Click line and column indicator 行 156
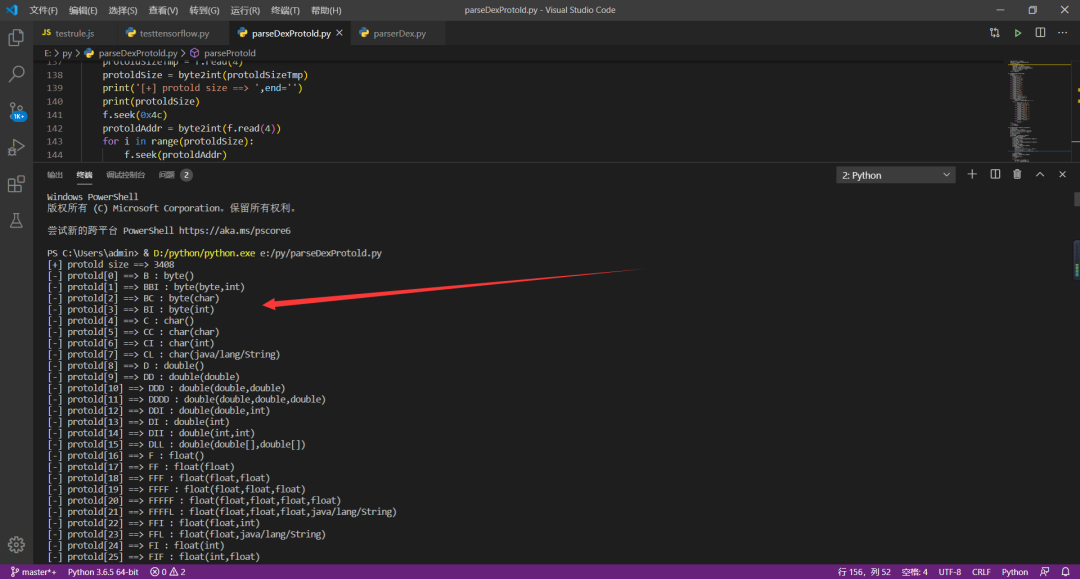The width and height of the screenshot is (1080, 579). (x=864, y=572)
